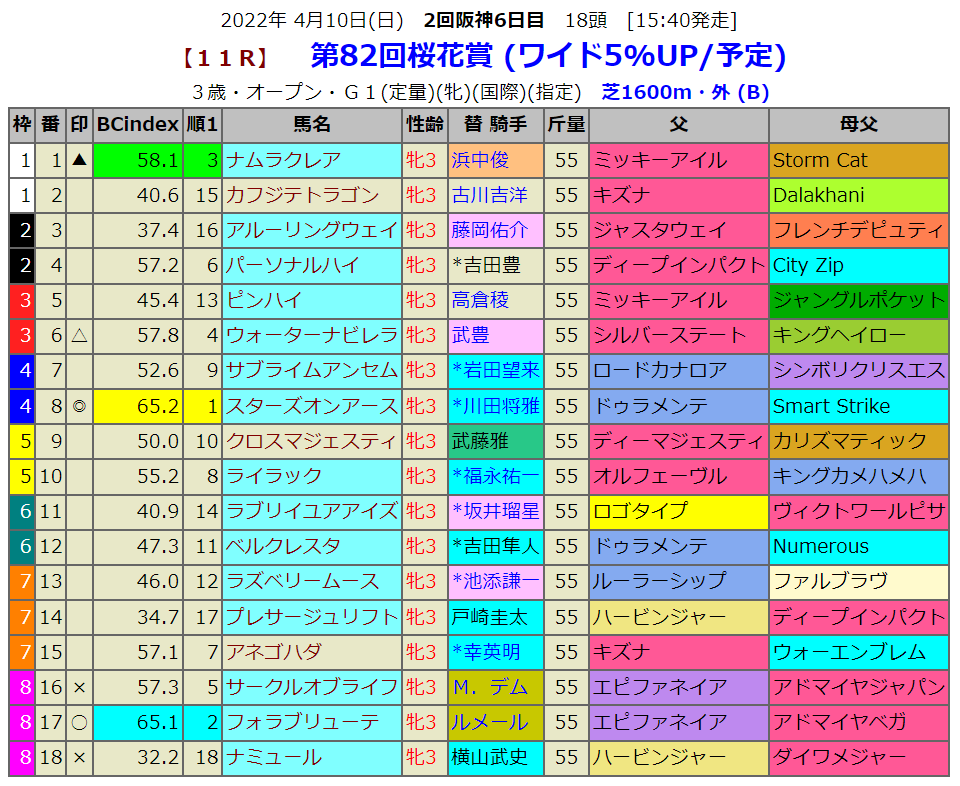This screenshot has height=786, width=960.
Task: Select the ◎ mark for スターズオンアース
Action: tap(79, 406)
